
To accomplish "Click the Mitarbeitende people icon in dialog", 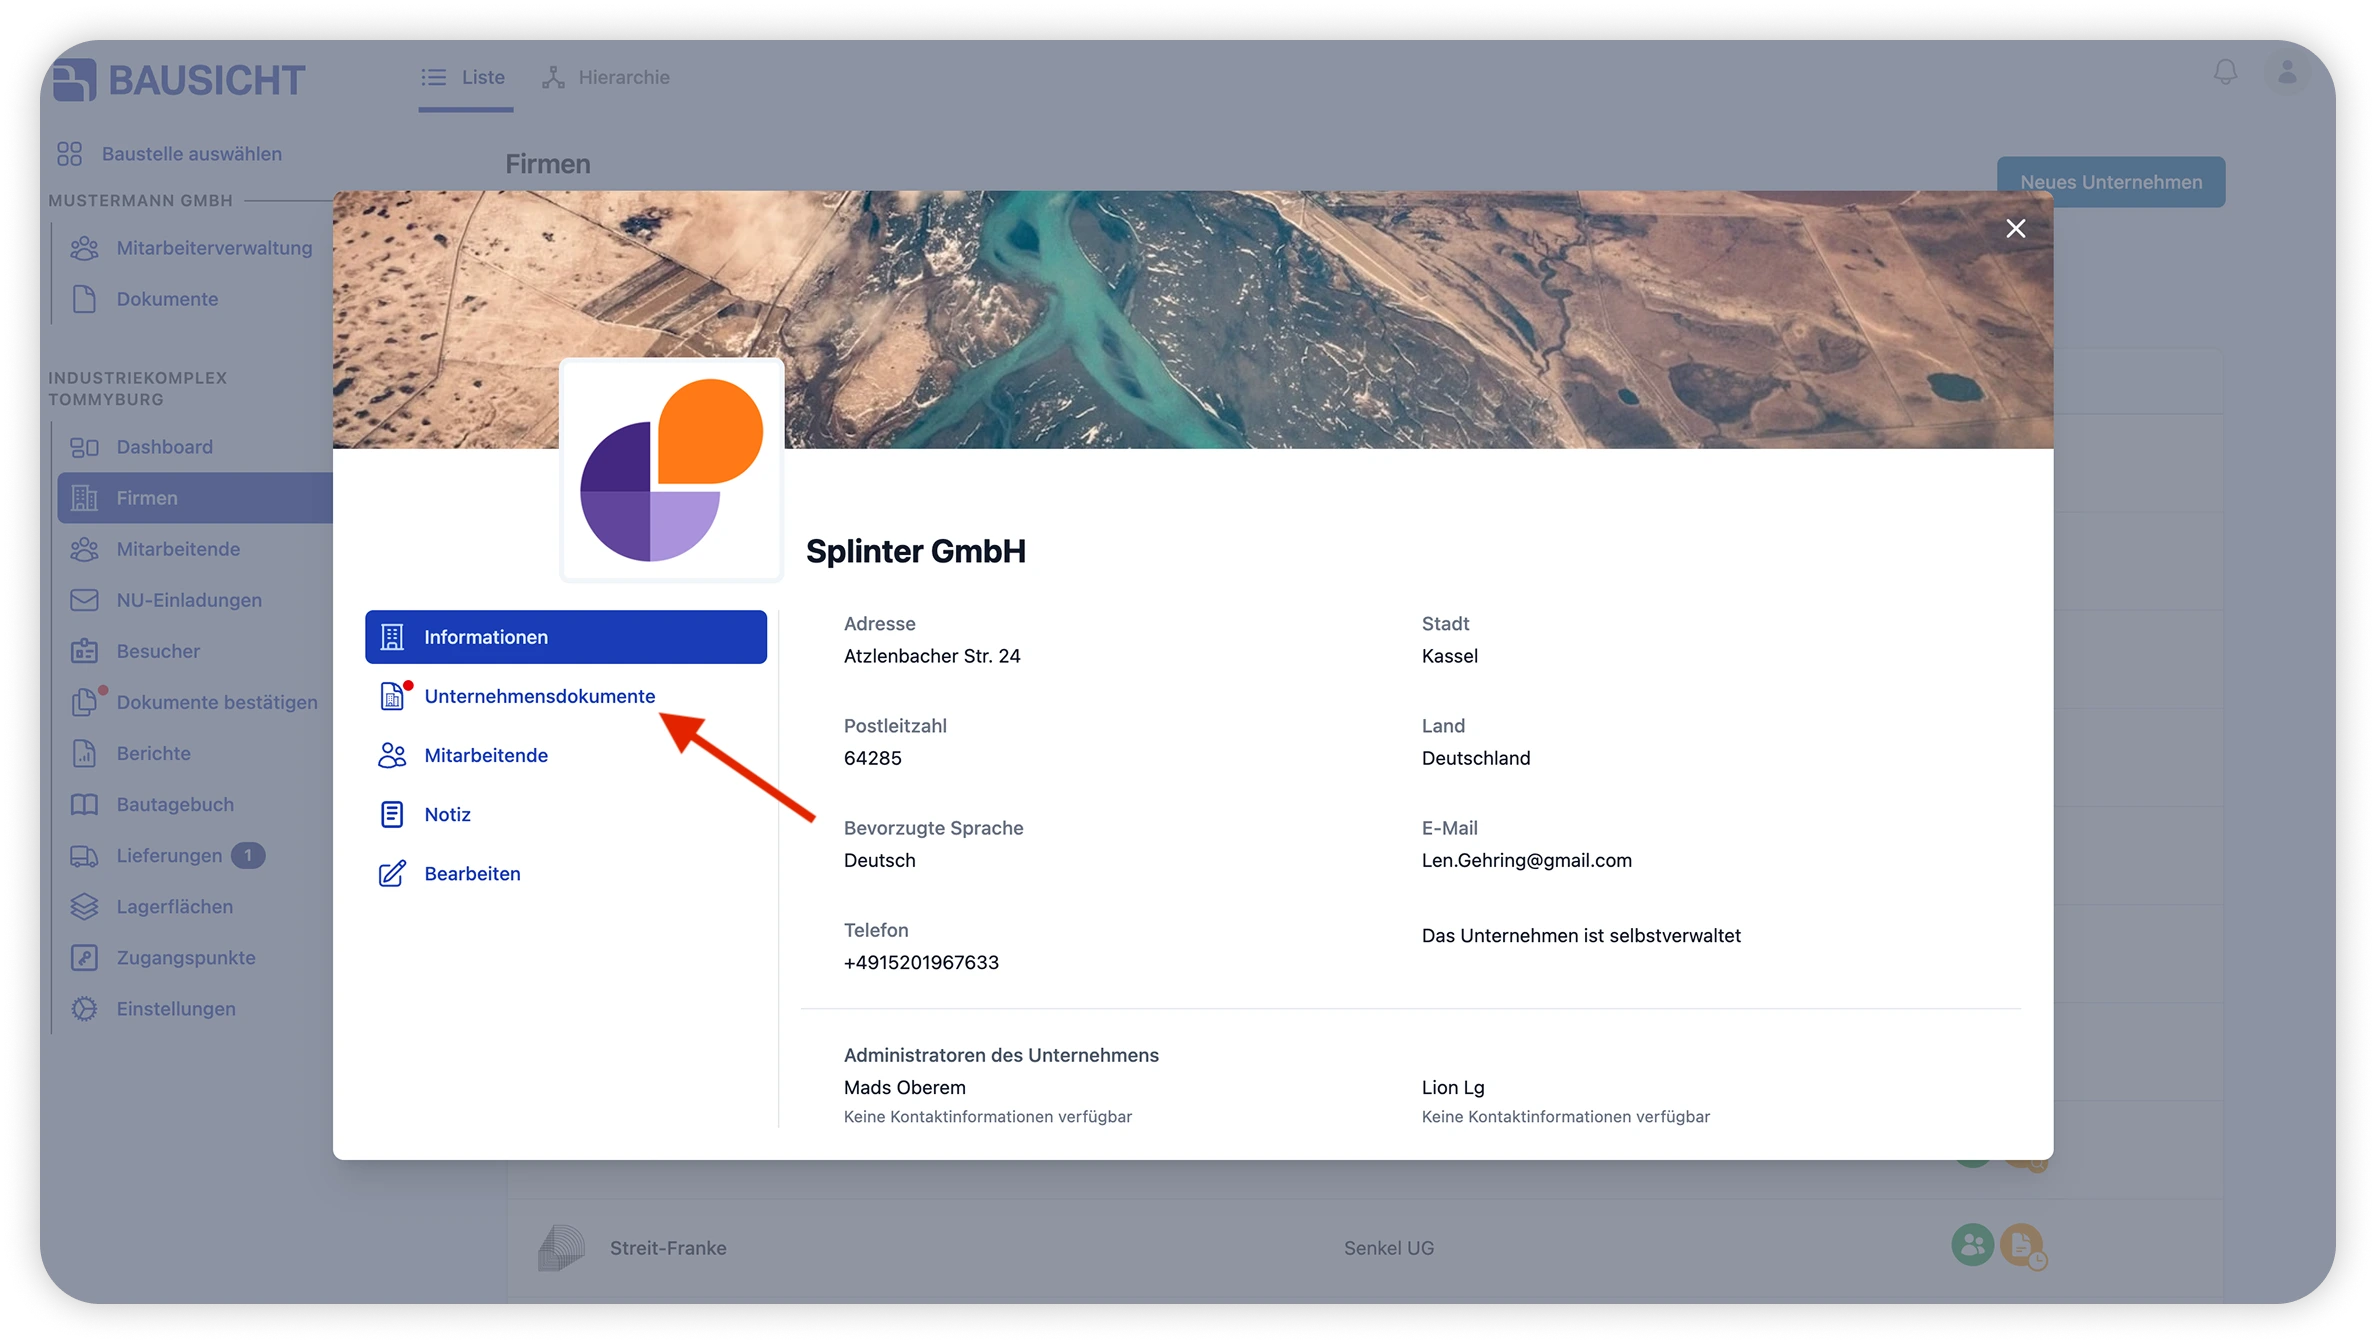I will click(x=392, y=755).
